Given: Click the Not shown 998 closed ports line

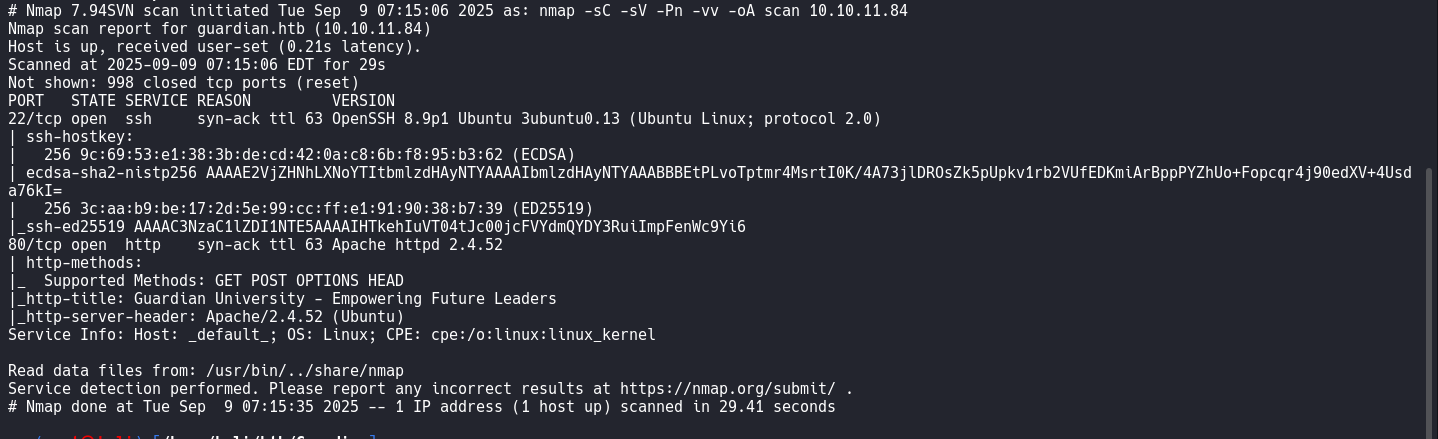Looking at the screenshot, I should (x=183, y=83).
